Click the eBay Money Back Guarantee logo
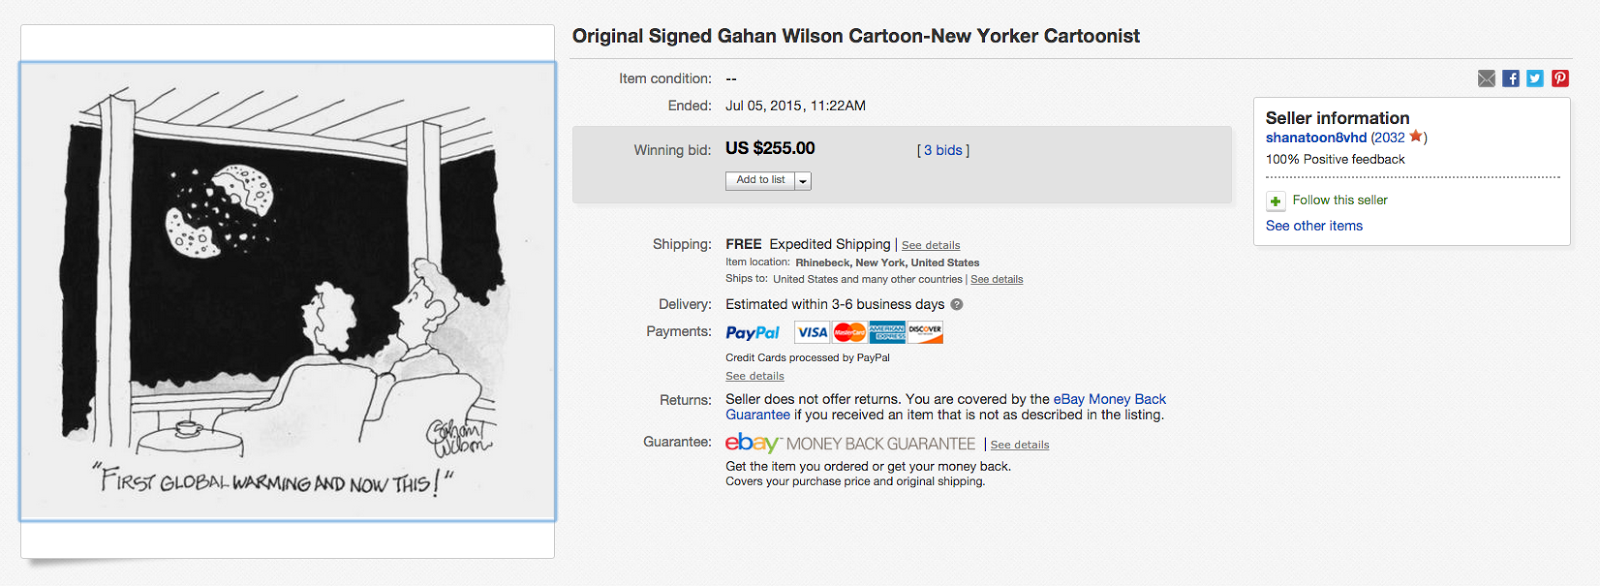The height and width of the screenshot is (586, 1600). pyautogui.click(x=850, y=443)
